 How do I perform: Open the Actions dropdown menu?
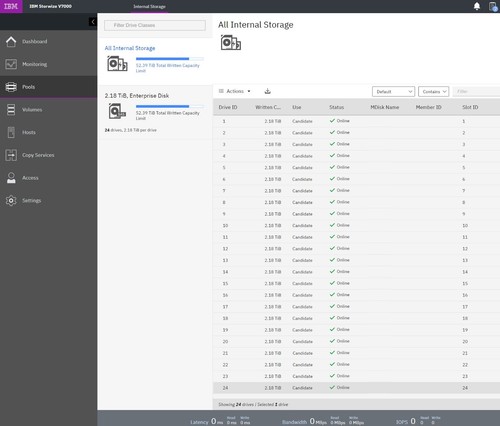[235, 91]
